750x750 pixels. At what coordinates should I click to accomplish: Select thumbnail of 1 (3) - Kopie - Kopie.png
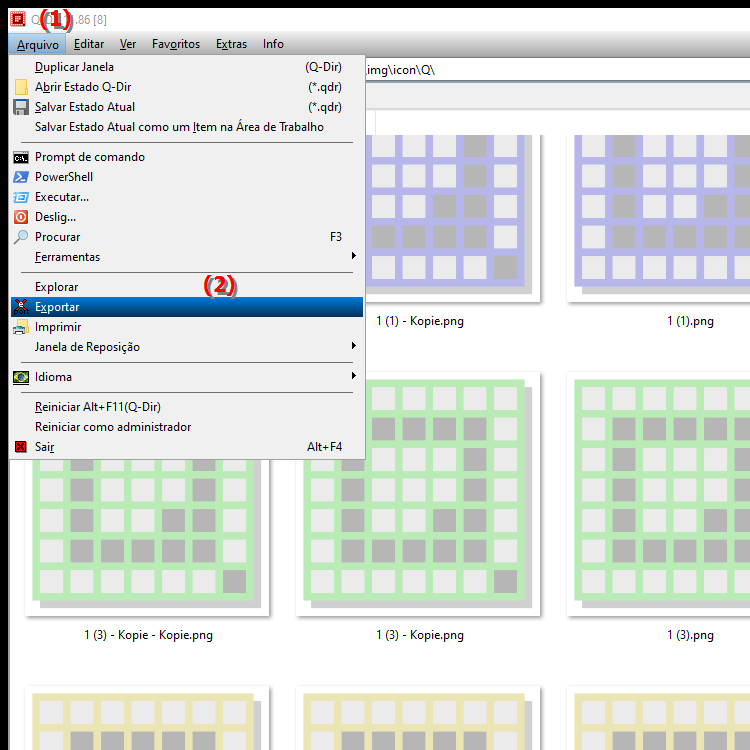pos(147,538)
